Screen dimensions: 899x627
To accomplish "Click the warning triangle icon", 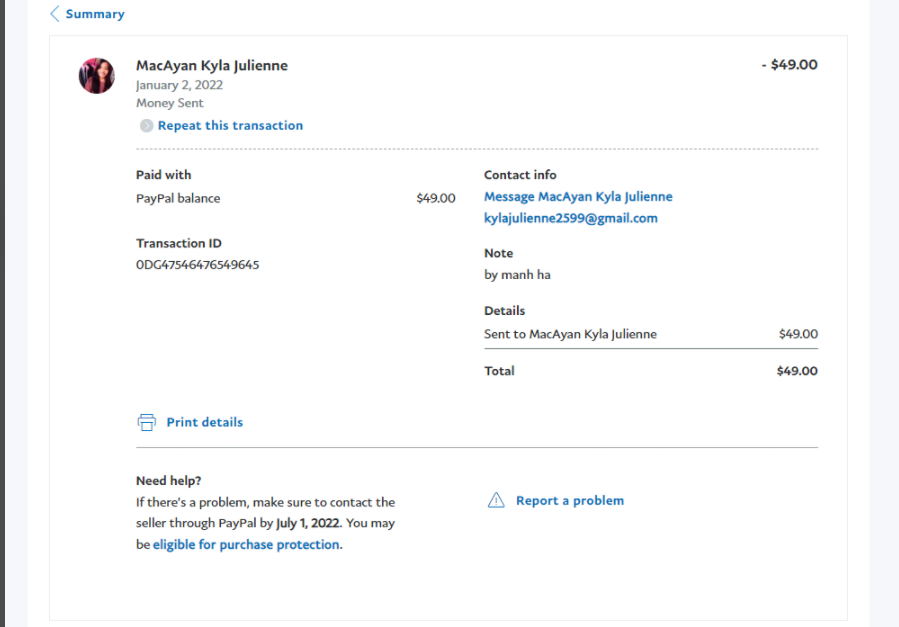I will [x=496, y=500].
